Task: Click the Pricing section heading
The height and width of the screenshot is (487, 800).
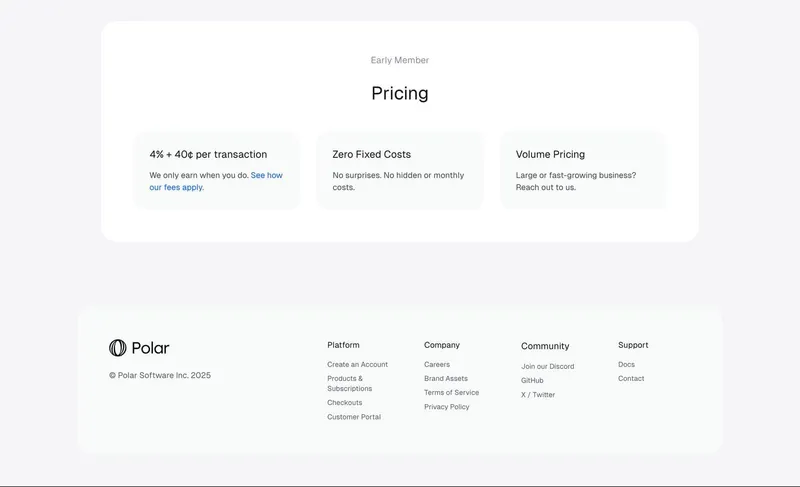Action: 399,93
